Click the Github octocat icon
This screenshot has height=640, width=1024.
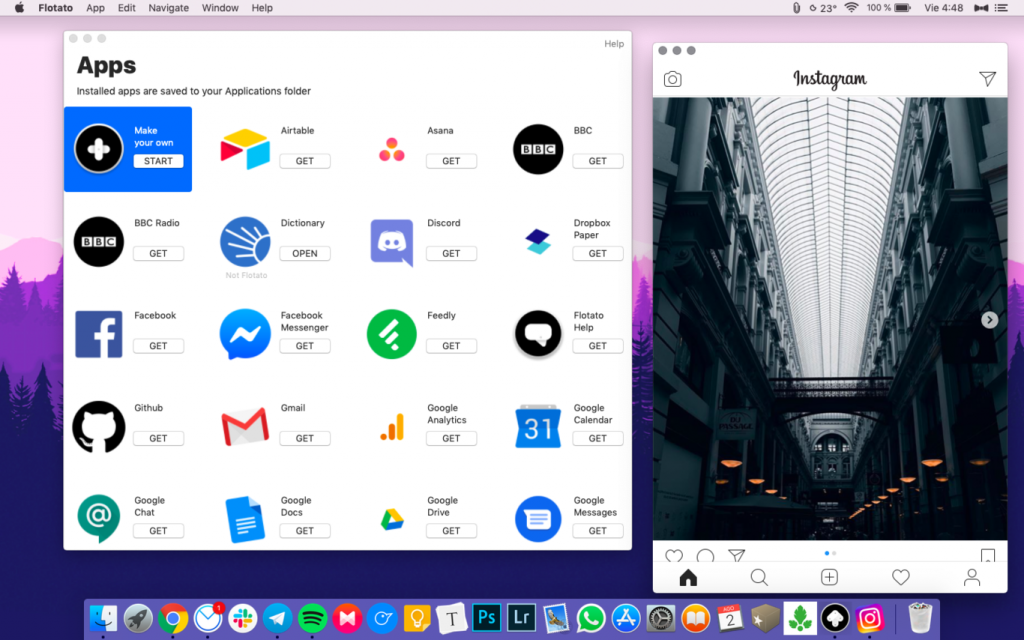pos(99,427)
